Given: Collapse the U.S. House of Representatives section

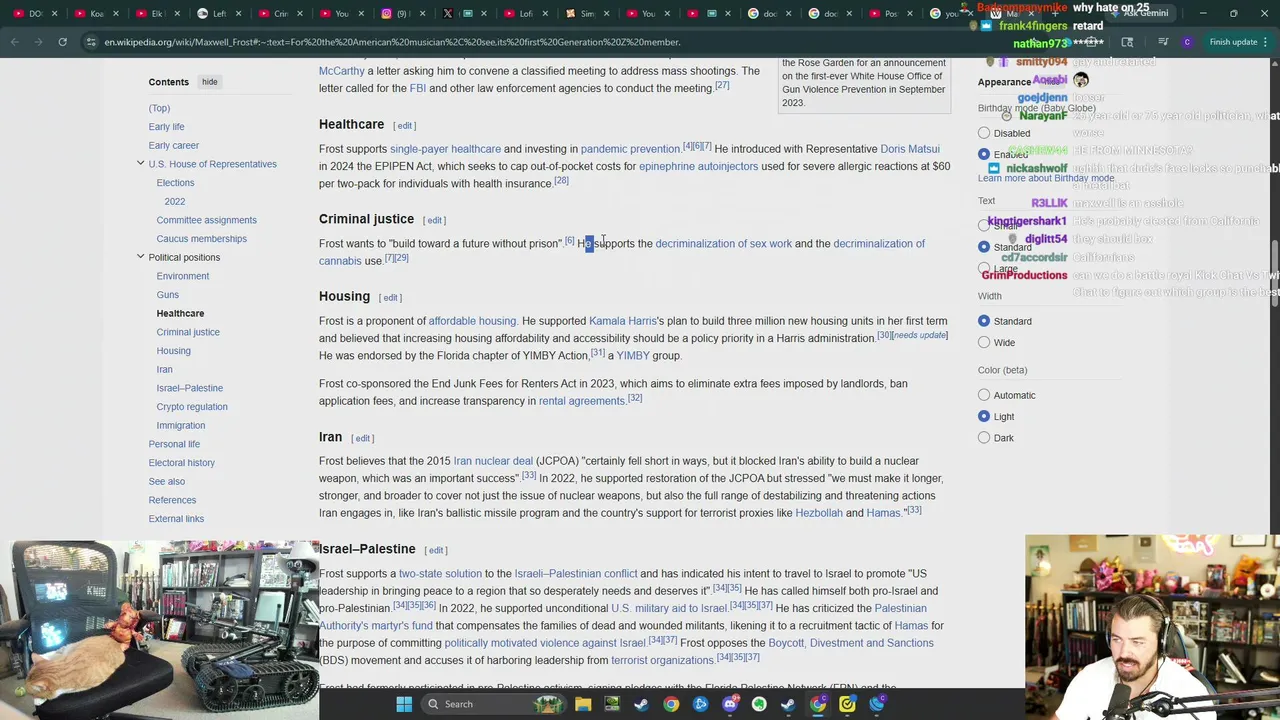Looking at the screenshot, I should click(x=140, y=163).
